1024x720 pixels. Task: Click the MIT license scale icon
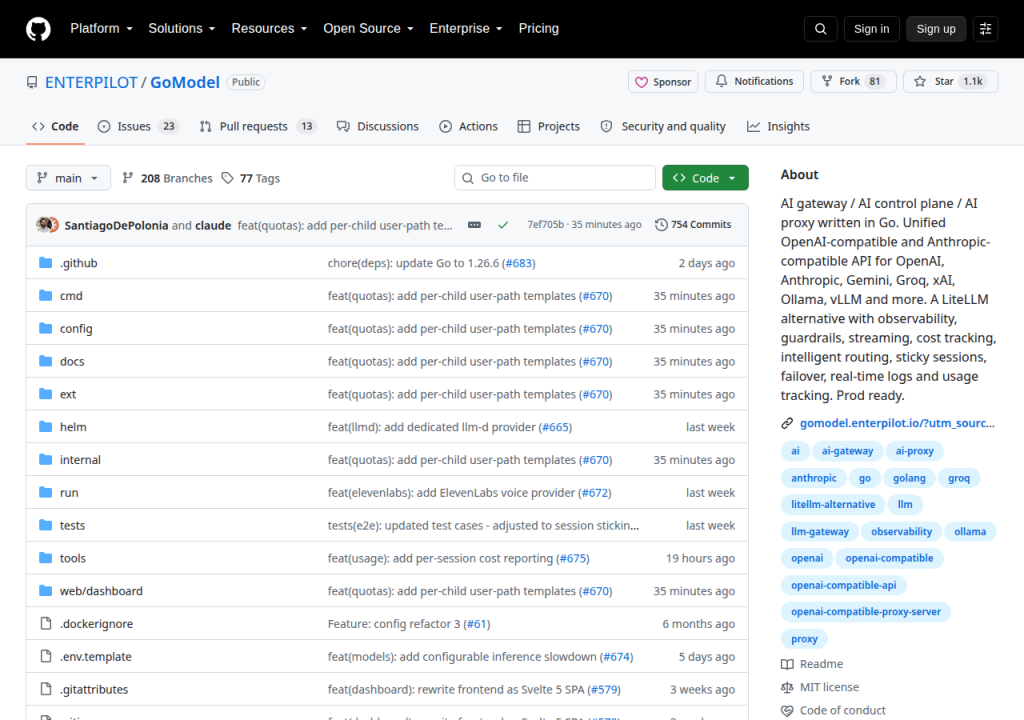[787, 687]
